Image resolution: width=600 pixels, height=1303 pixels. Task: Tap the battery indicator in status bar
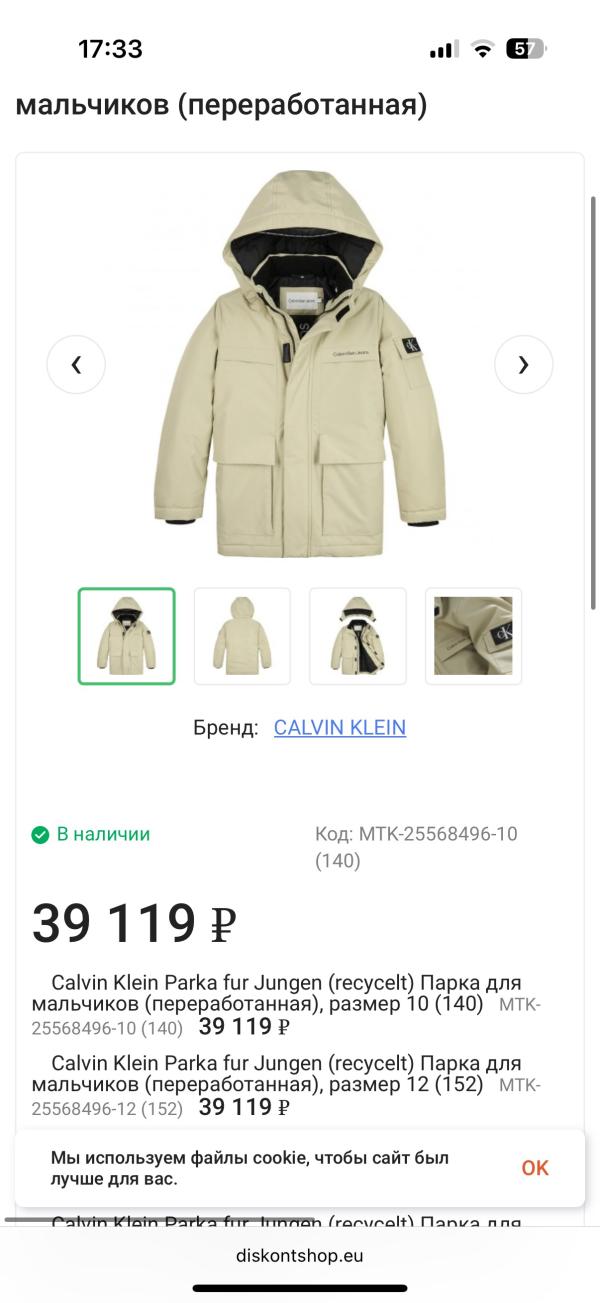(x=527, y=49)
